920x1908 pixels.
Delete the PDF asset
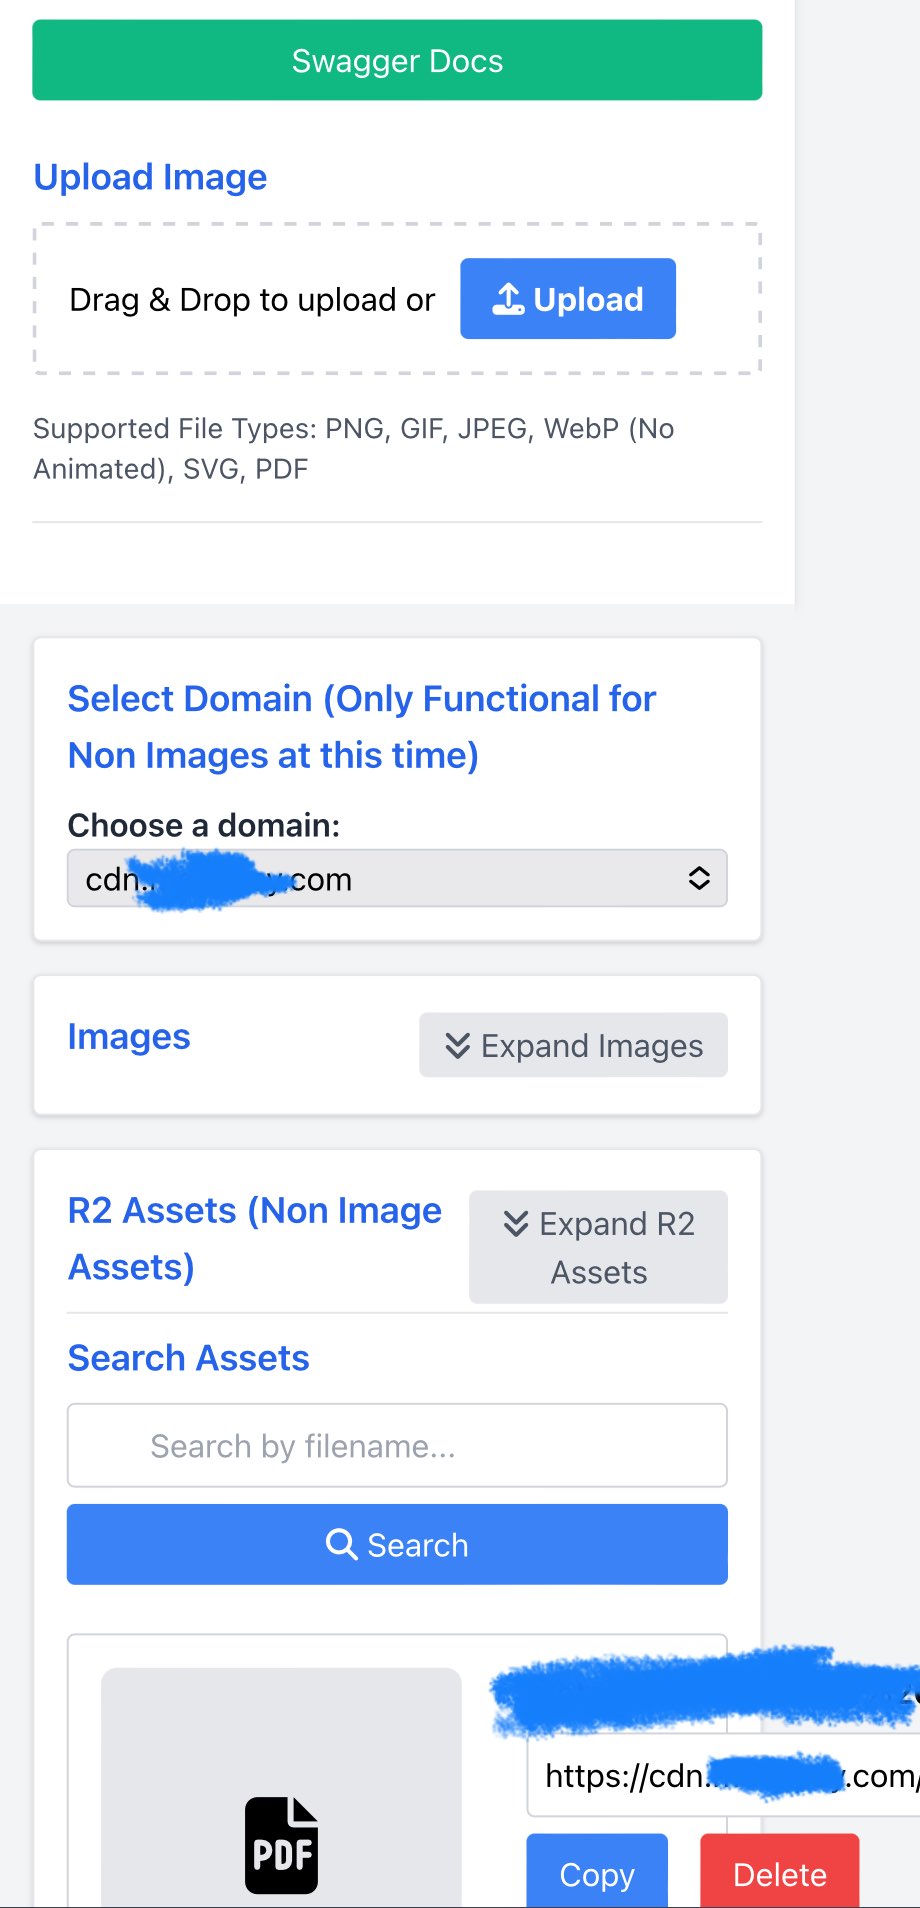pyautogui.click(x=780, y=1874)
